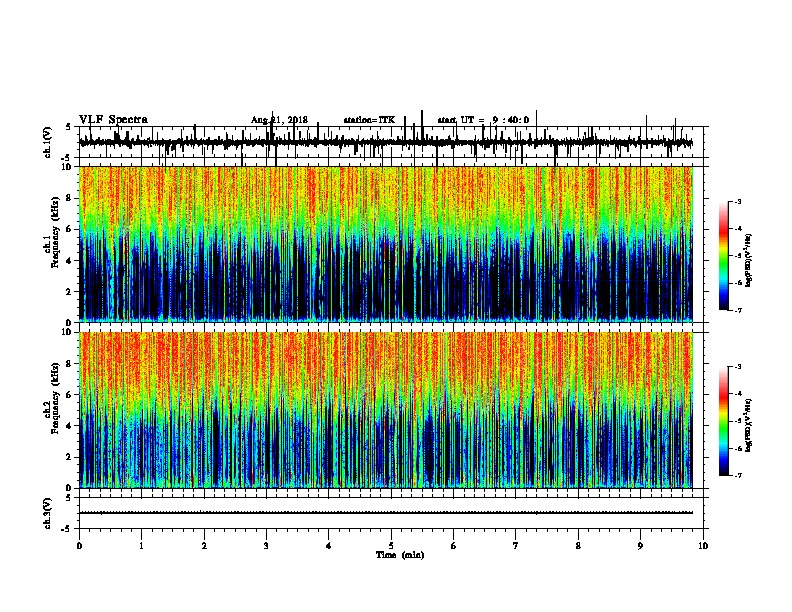Click time axis tick label '0'
The width and height of the screenshot is (792, 612).
(79, 545)
